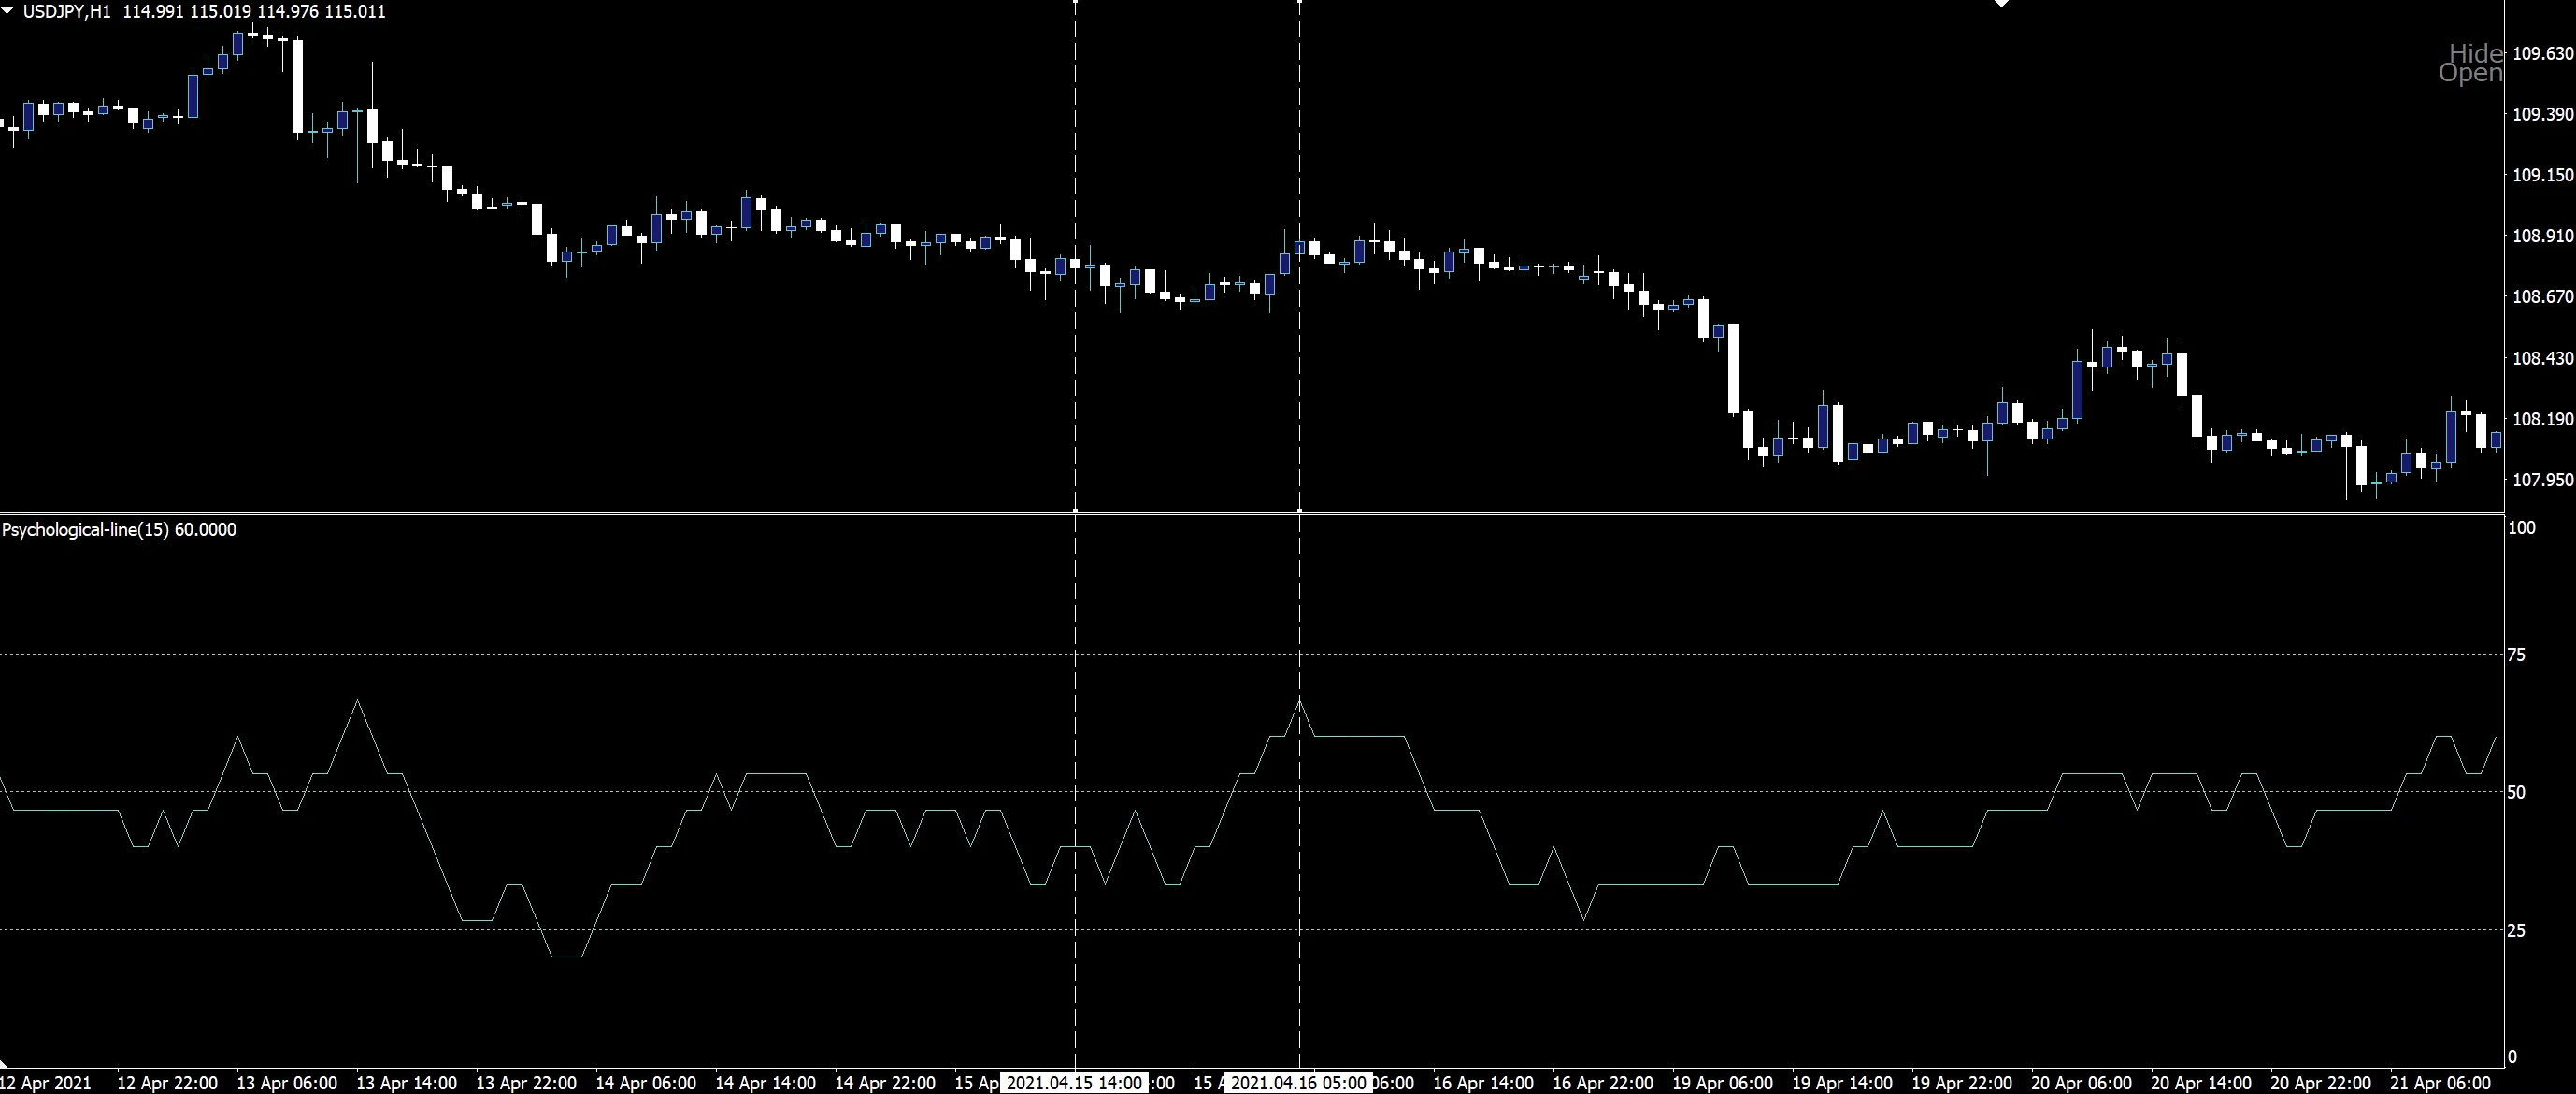
Task: Click the Psychological-line(15) indicator label
Action: coord(85,530)
